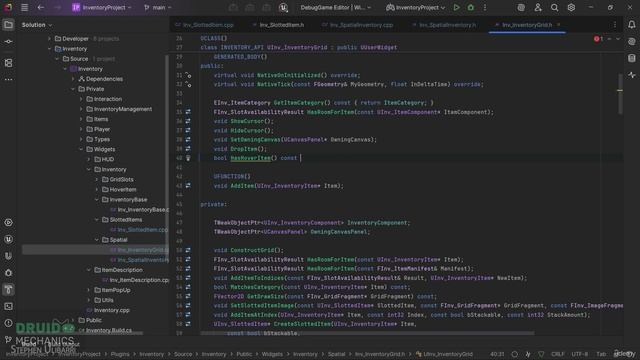
Task: Switch to Inv_SpatialInventory.h tab
Action: coord(444,25)
